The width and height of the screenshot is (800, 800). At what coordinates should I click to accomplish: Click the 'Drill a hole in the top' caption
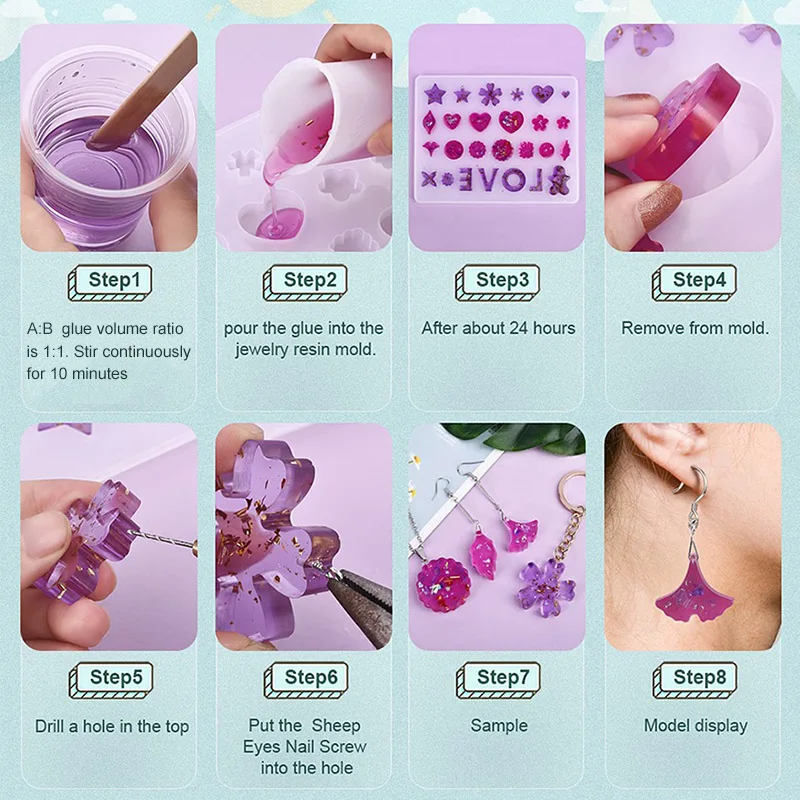(112, 727)
